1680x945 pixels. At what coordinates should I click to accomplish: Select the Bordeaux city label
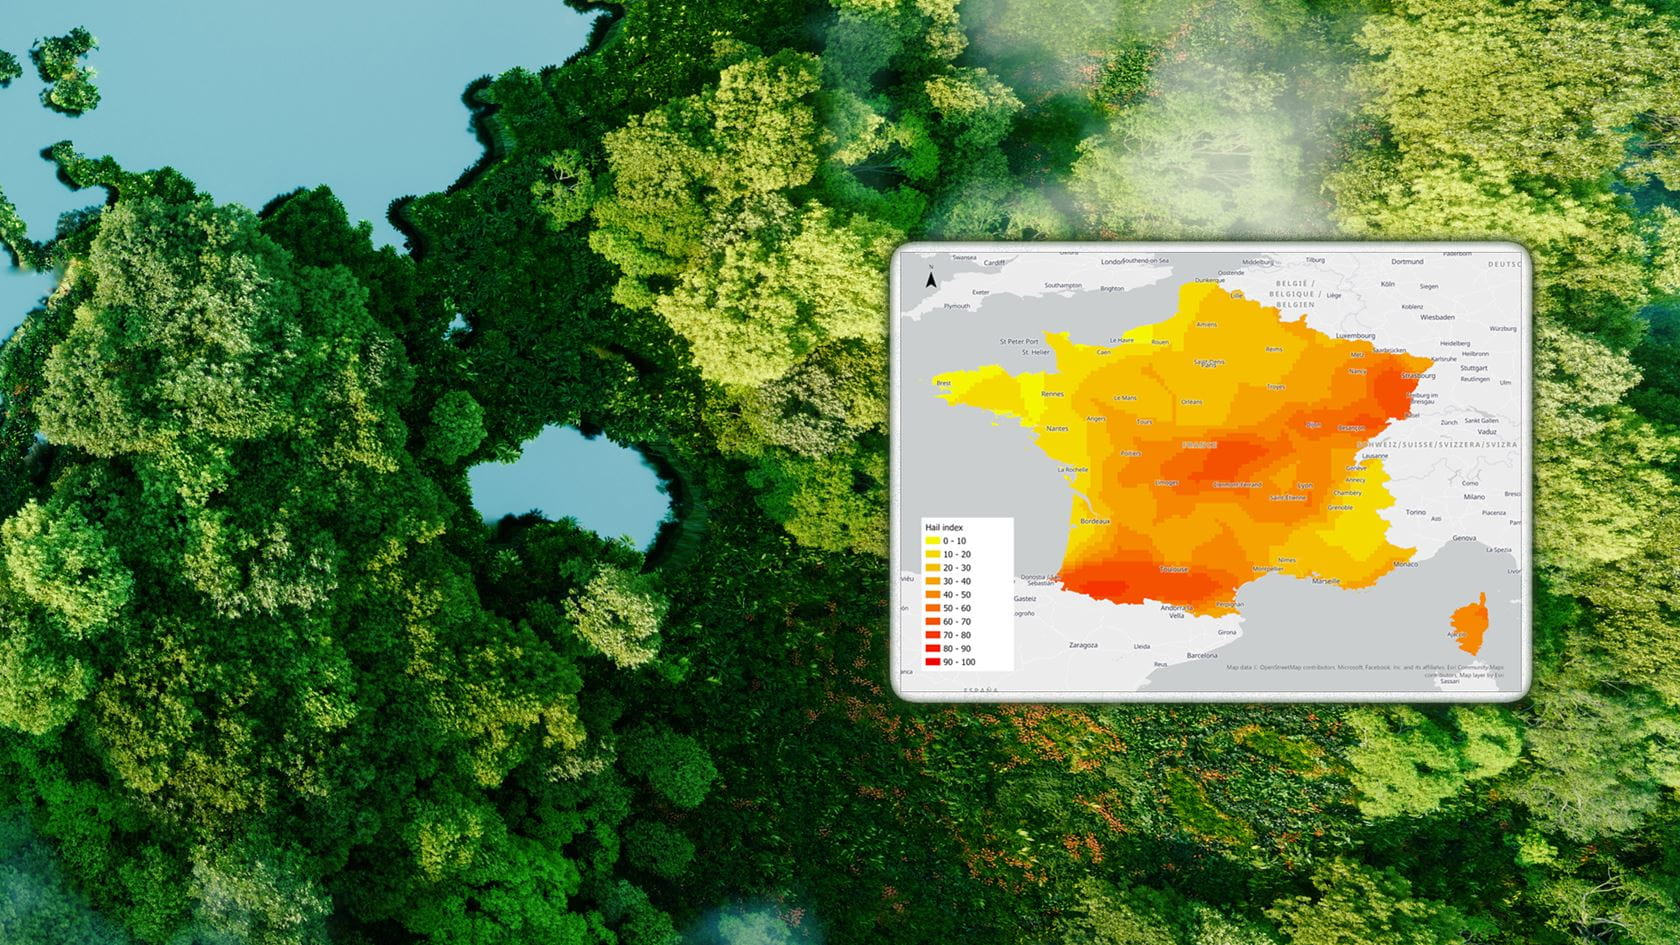[x=1095, y=521]
